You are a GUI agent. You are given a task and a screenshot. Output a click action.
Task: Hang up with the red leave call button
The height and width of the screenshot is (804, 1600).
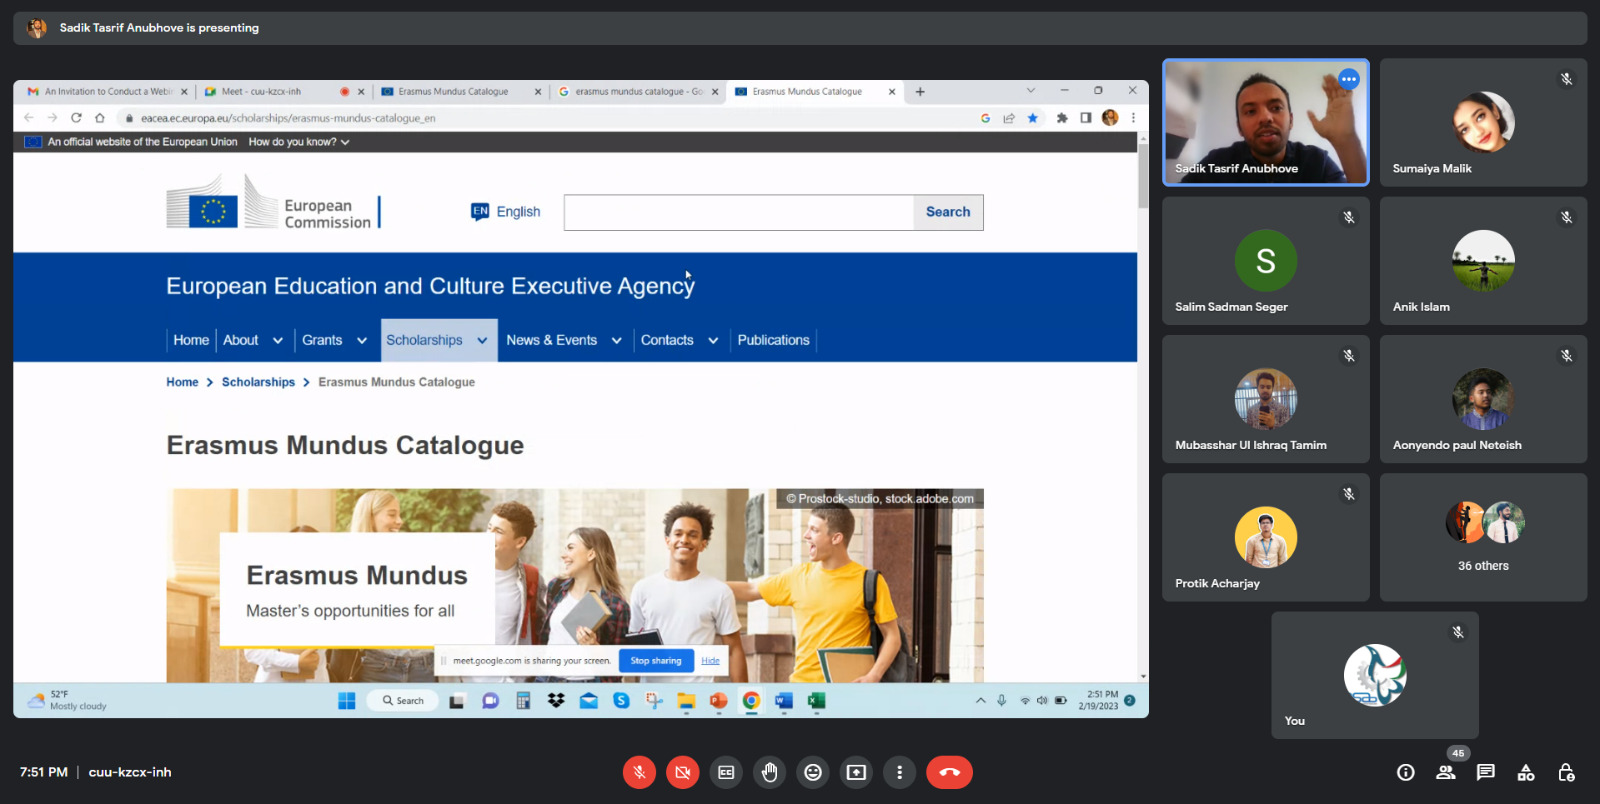pyautogui.click(x=949, y=772)
